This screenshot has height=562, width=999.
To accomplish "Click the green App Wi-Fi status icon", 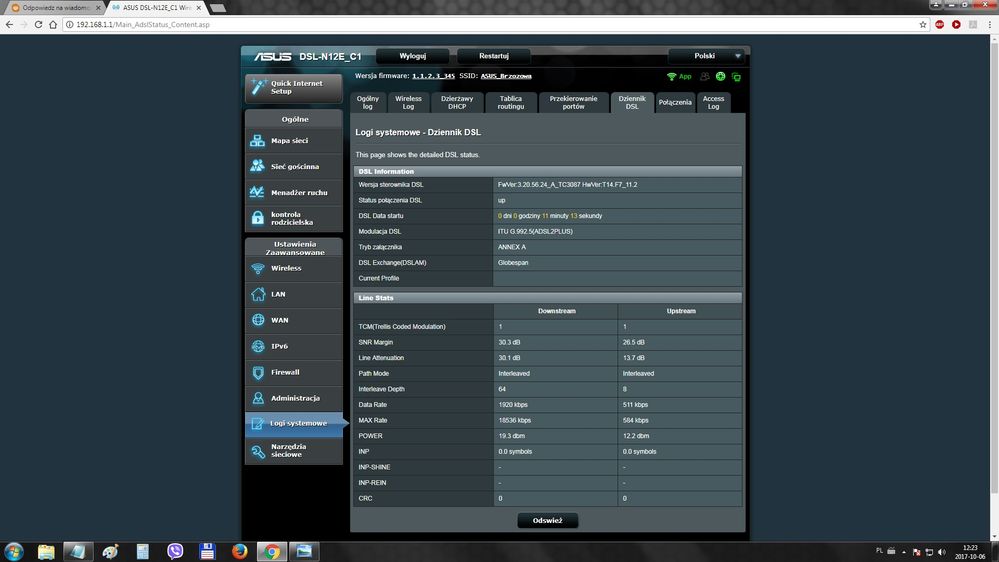I will point(672,76).
